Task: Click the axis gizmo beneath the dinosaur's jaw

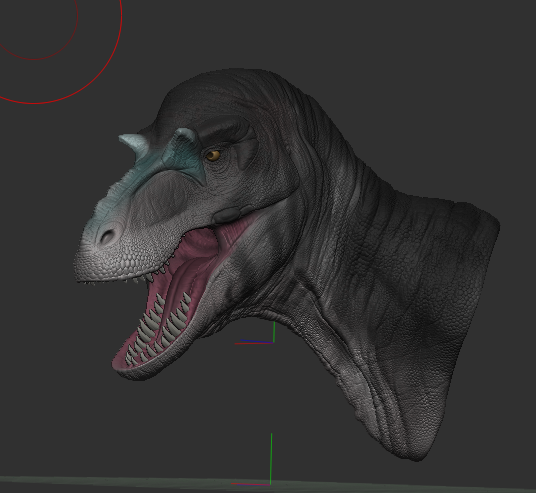Action: pyautogui.click(x=255, y=333)
